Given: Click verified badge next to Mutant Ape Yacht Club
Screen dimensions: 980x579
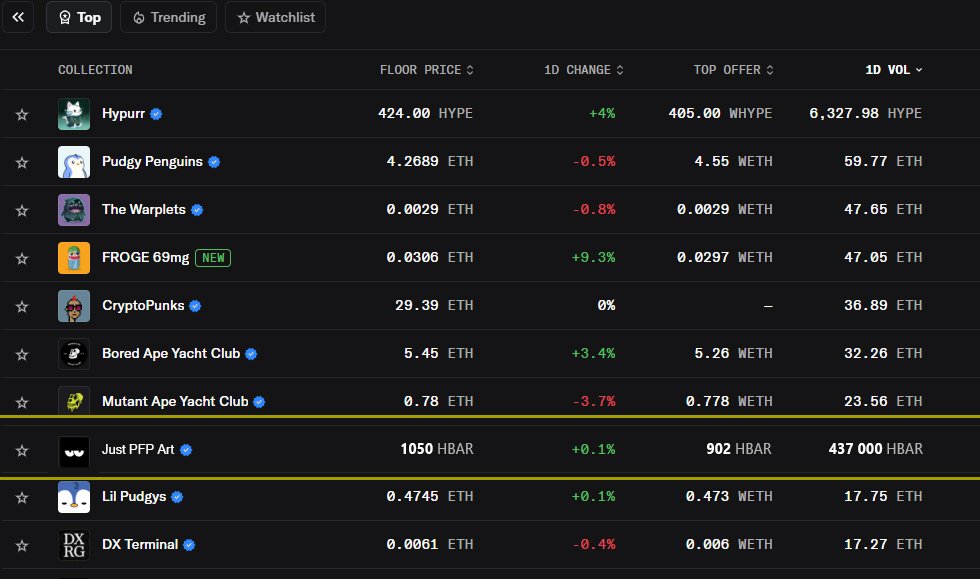Looking at the screenshot, I should click(259, 402).
